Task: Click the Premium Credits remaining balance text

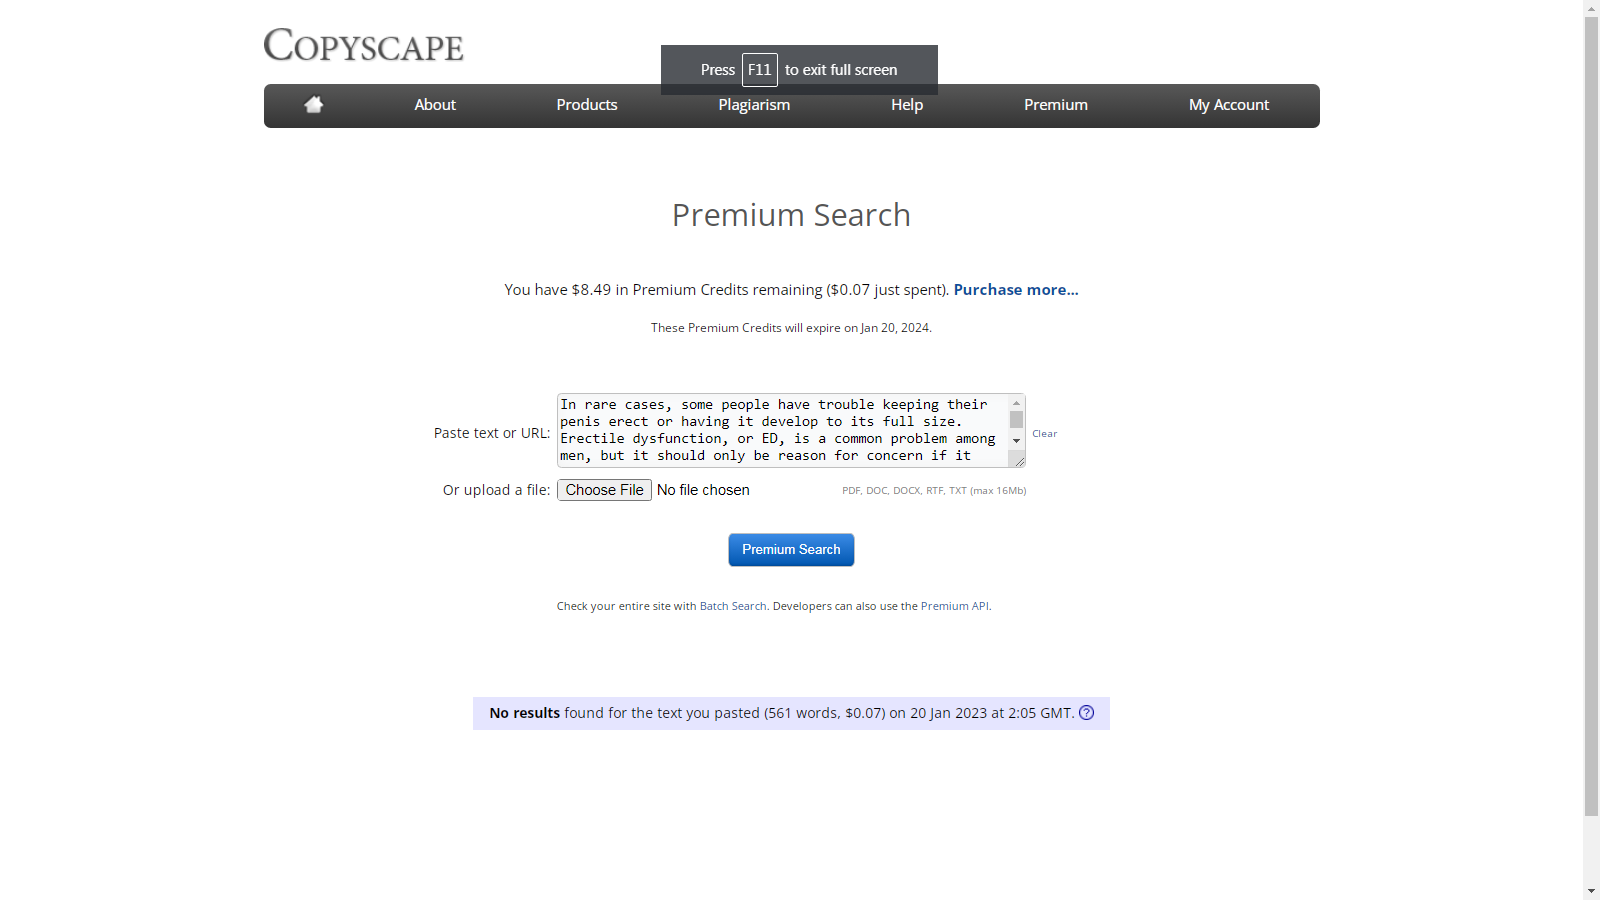Action: click(727, 290)
